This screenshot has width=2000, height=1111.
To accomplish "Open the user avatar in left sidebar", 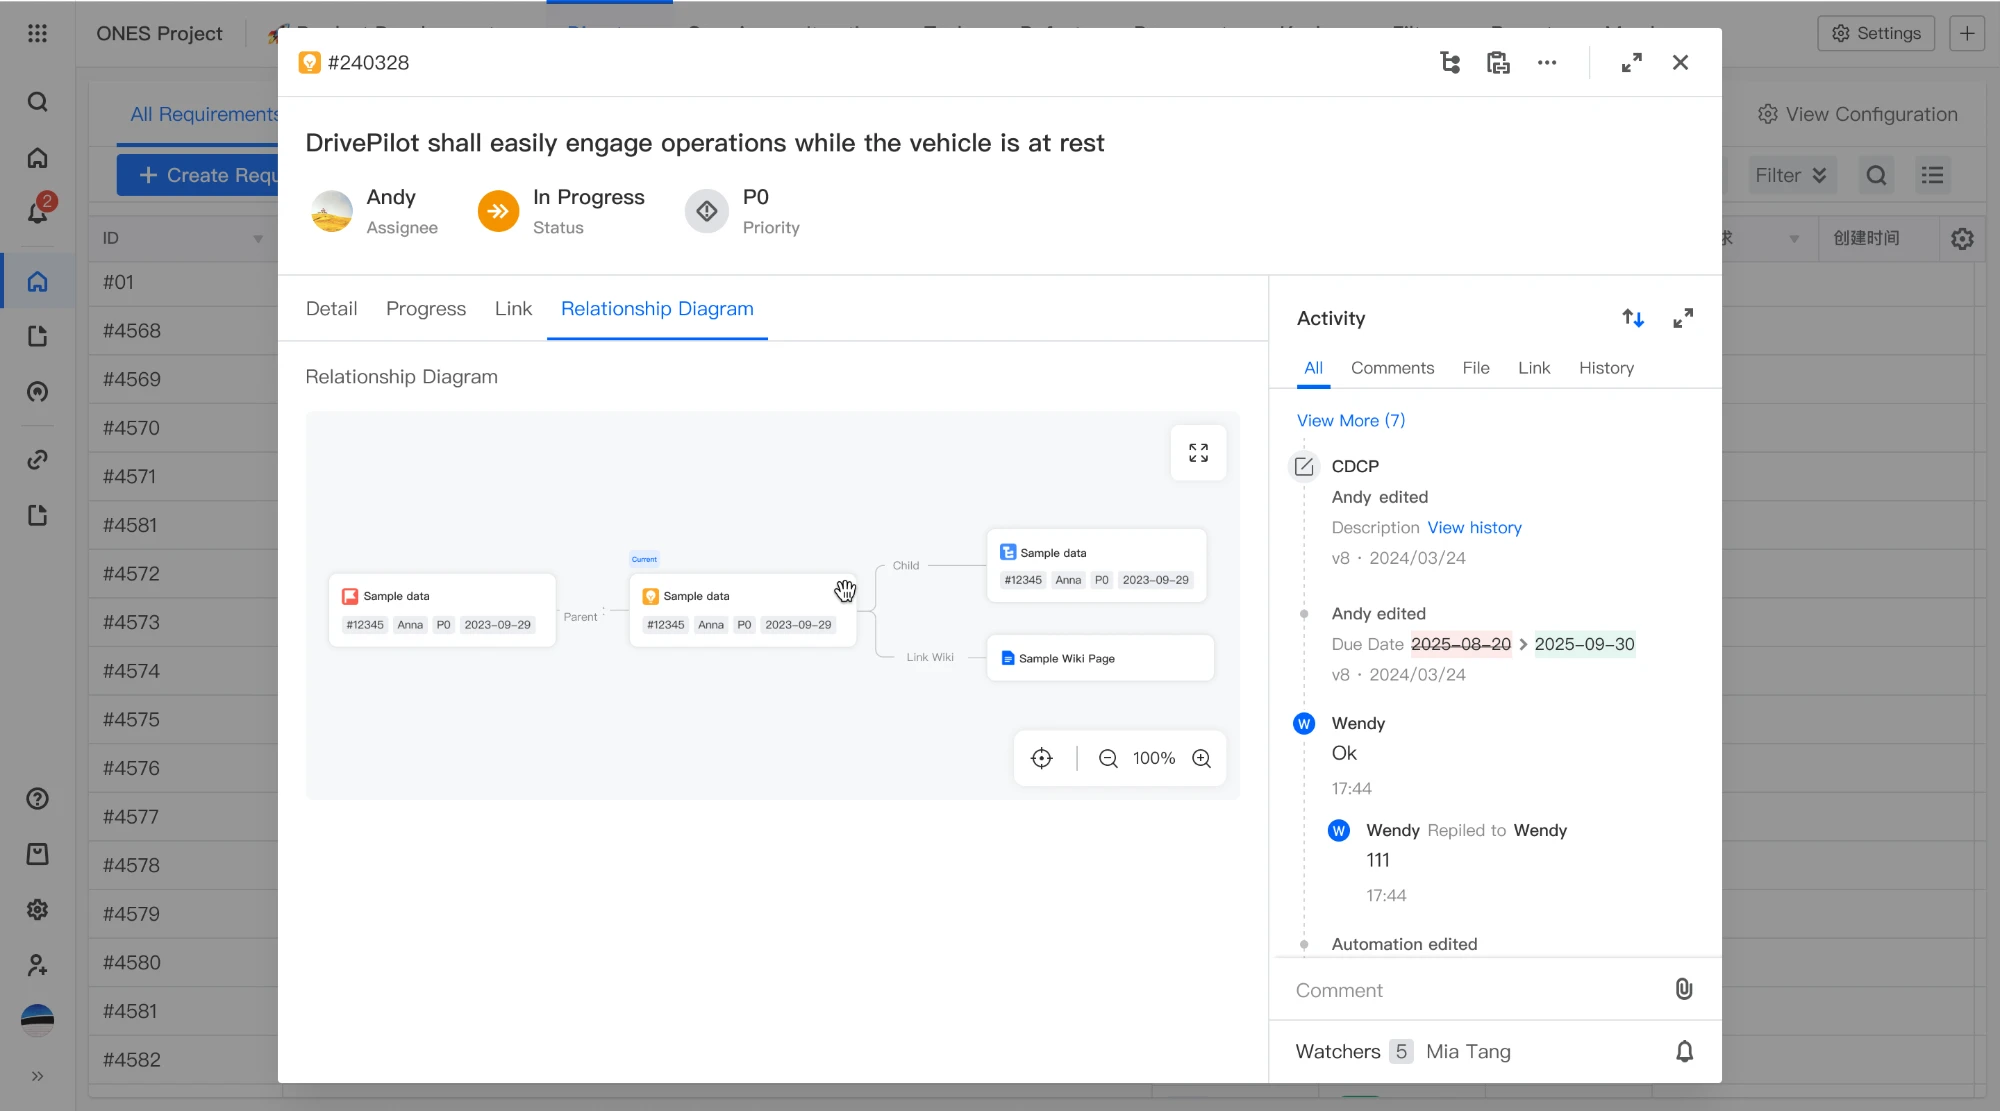I will pos(37,1020).
